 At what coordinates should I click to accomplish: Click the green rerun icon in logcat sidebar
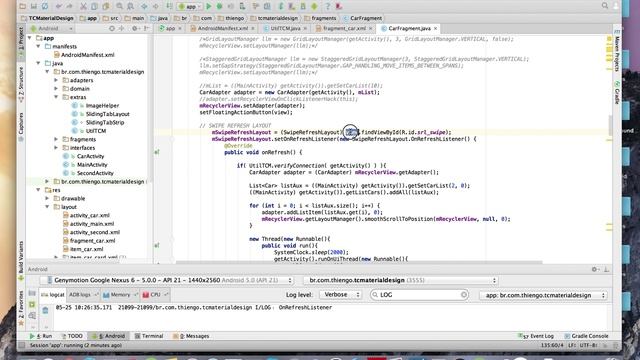32,304
